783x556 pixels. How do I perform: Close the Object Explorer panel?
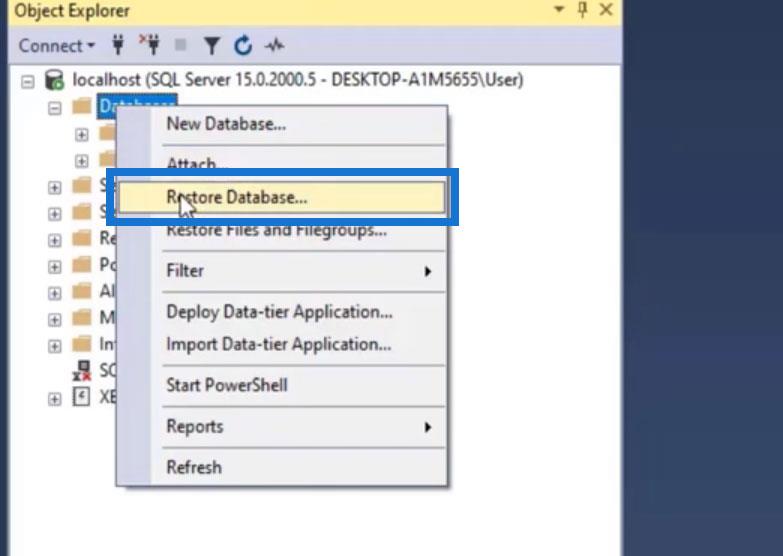click(606, 9)
